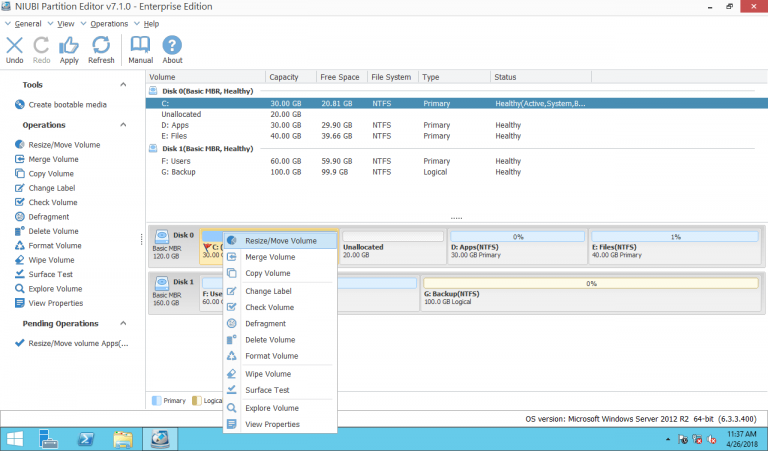Image resolution: width=768 pixels, height=451 pixels.
Task: Select the Unallocated 20.00 GB list row
Action: pos(456,114)
